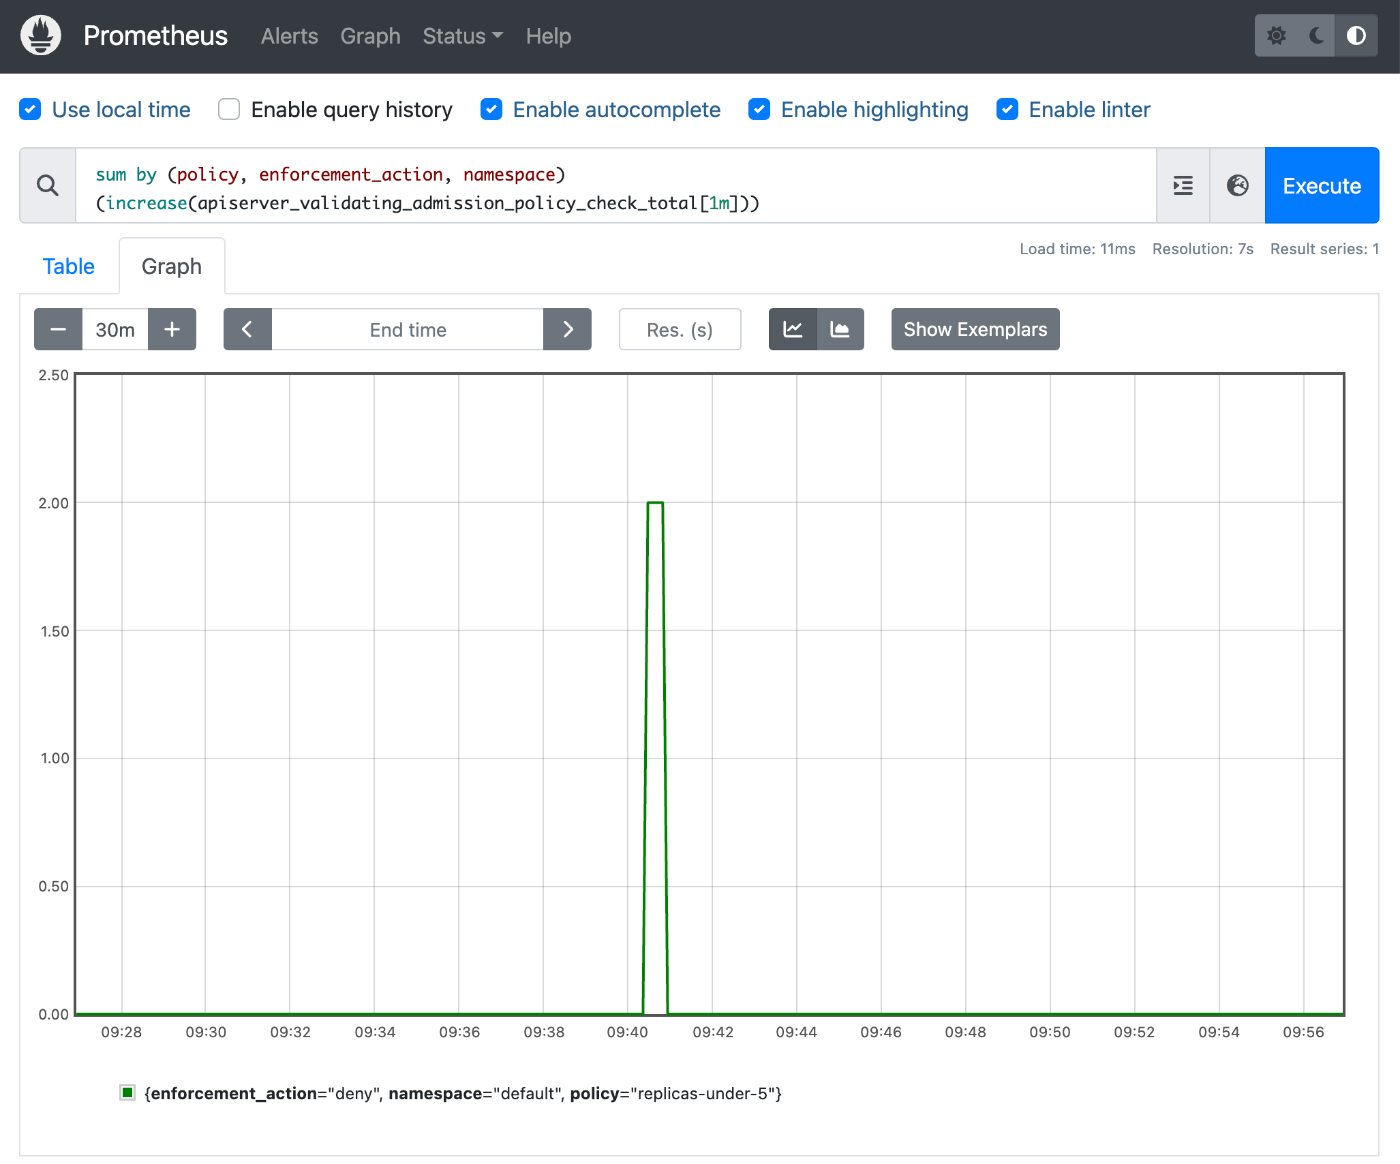Click into the PromQL expression editor
This screenshot has width=1400, height=1164.
click(x=616, y=186)
